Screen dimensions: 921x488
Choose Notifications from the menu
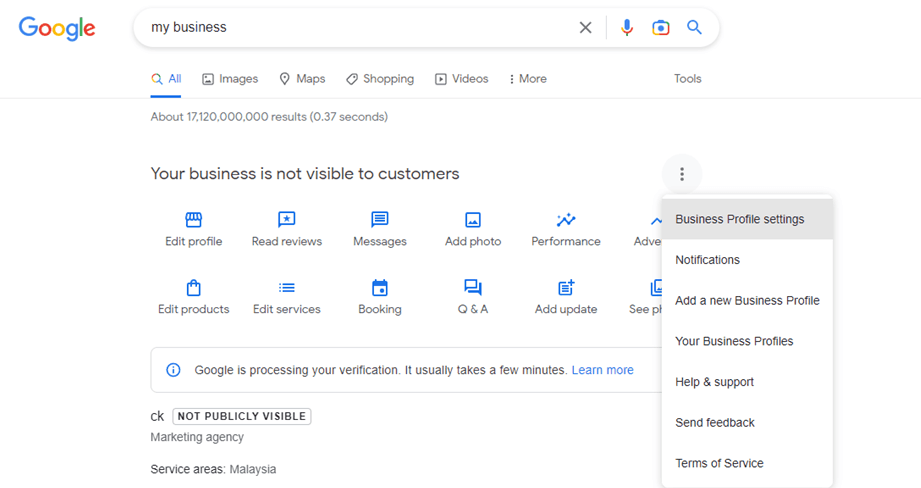tap(747, 260)
